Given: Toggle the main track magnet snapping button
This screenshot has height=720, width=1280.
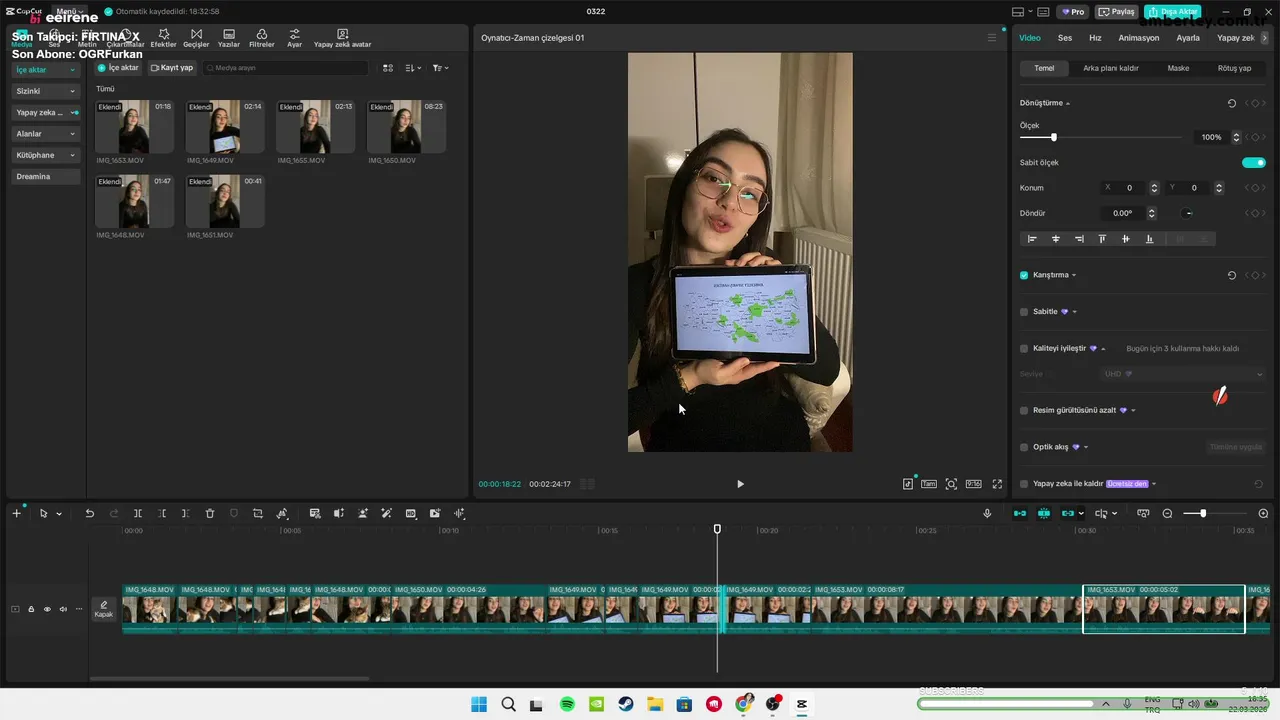Looking at the screenshot, I should pyautogui.click(x=1019, y=513).
